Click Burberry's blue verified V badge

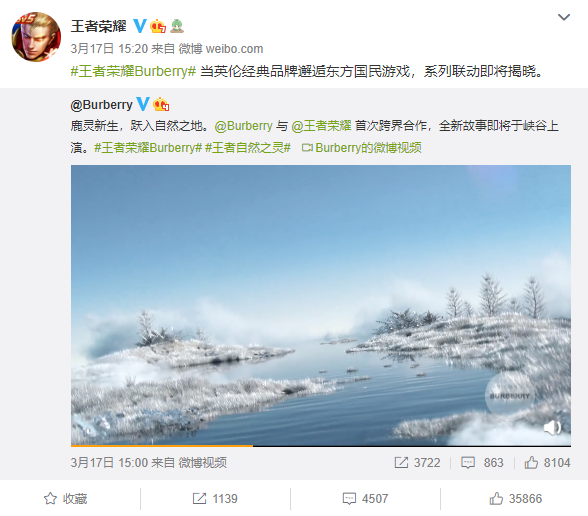tap(143, 104)
